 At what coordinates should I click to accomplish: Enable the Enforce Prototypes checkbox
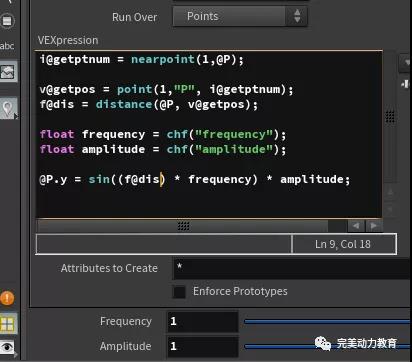point(179,292)
